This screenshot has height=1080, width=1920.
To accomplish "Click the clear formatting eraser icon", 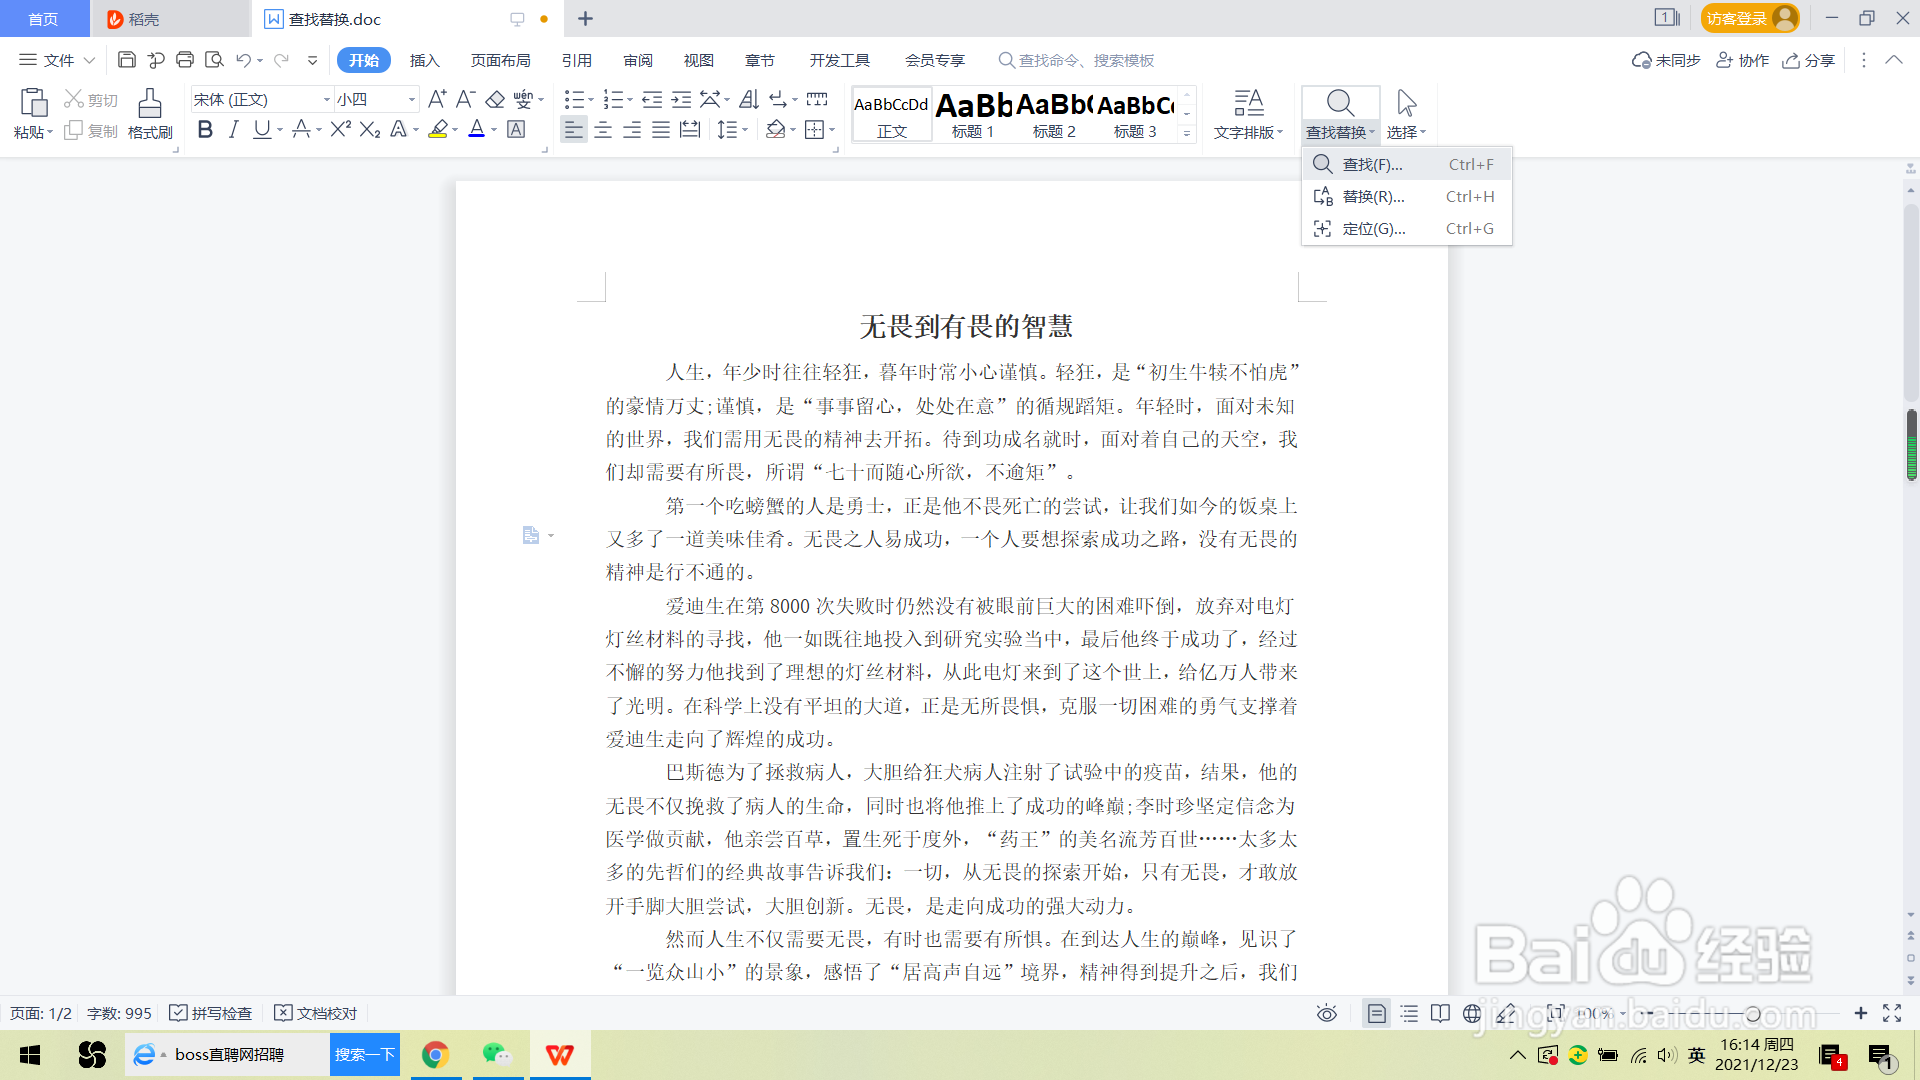I will pos(494,99).
